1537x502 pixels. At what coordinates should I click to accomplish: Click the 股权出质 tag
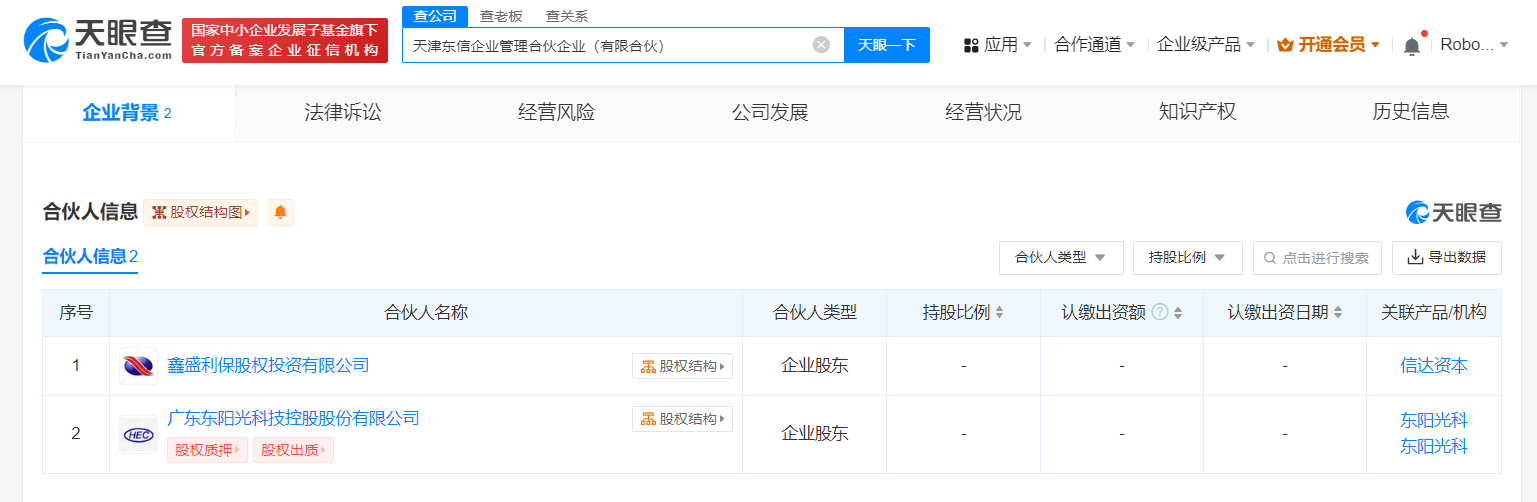[293, 450]
